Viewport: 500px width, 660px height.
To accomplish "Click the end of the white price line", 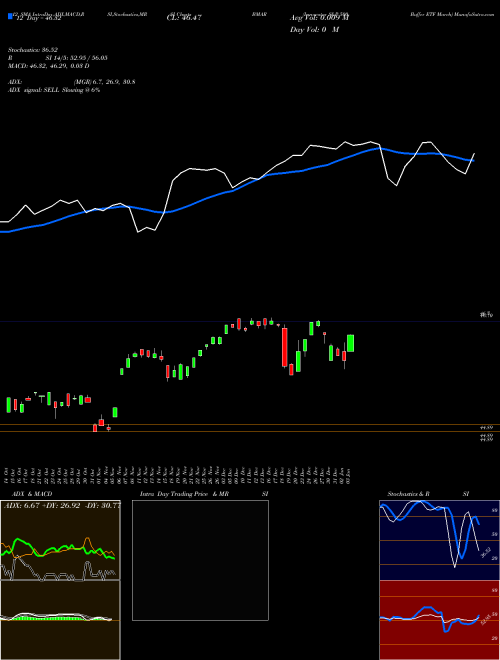I will coord(474,154).
